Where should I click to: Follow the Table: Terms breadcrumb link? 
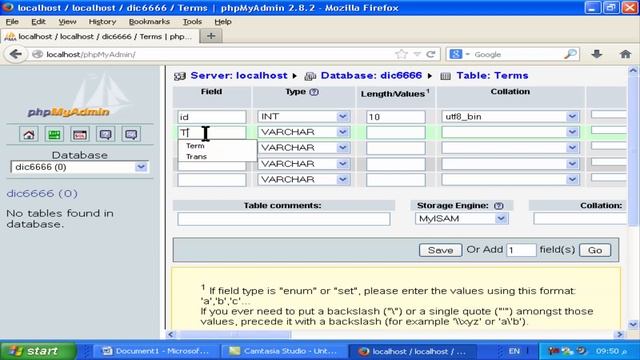[x=492, y=76]
